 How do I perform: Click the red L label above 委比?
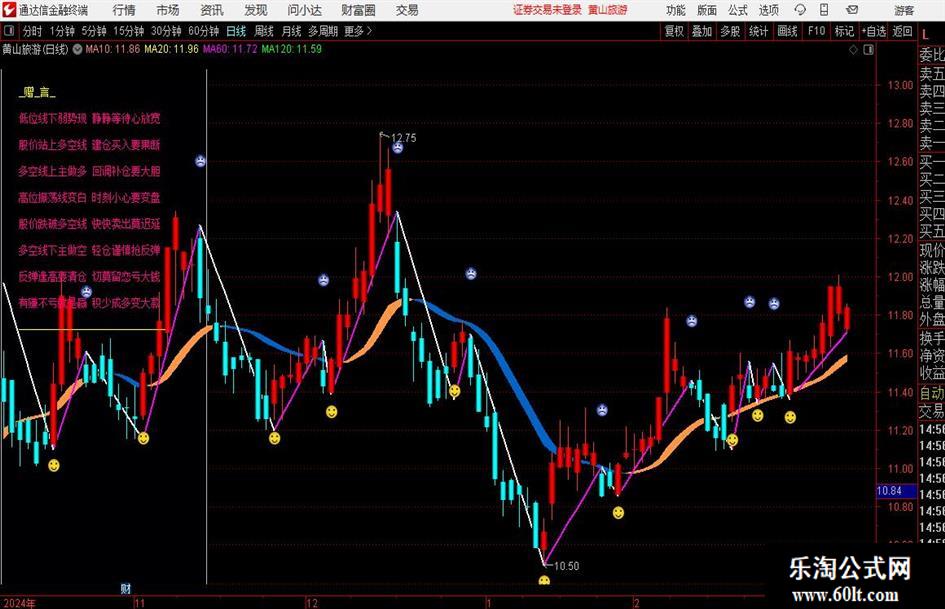point(925,36)
